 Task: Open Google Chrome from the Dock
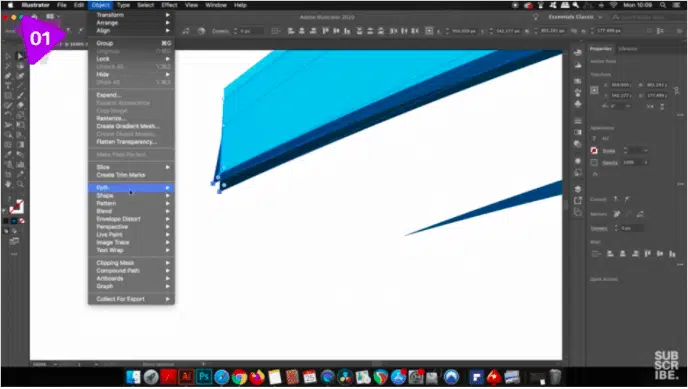239,377
